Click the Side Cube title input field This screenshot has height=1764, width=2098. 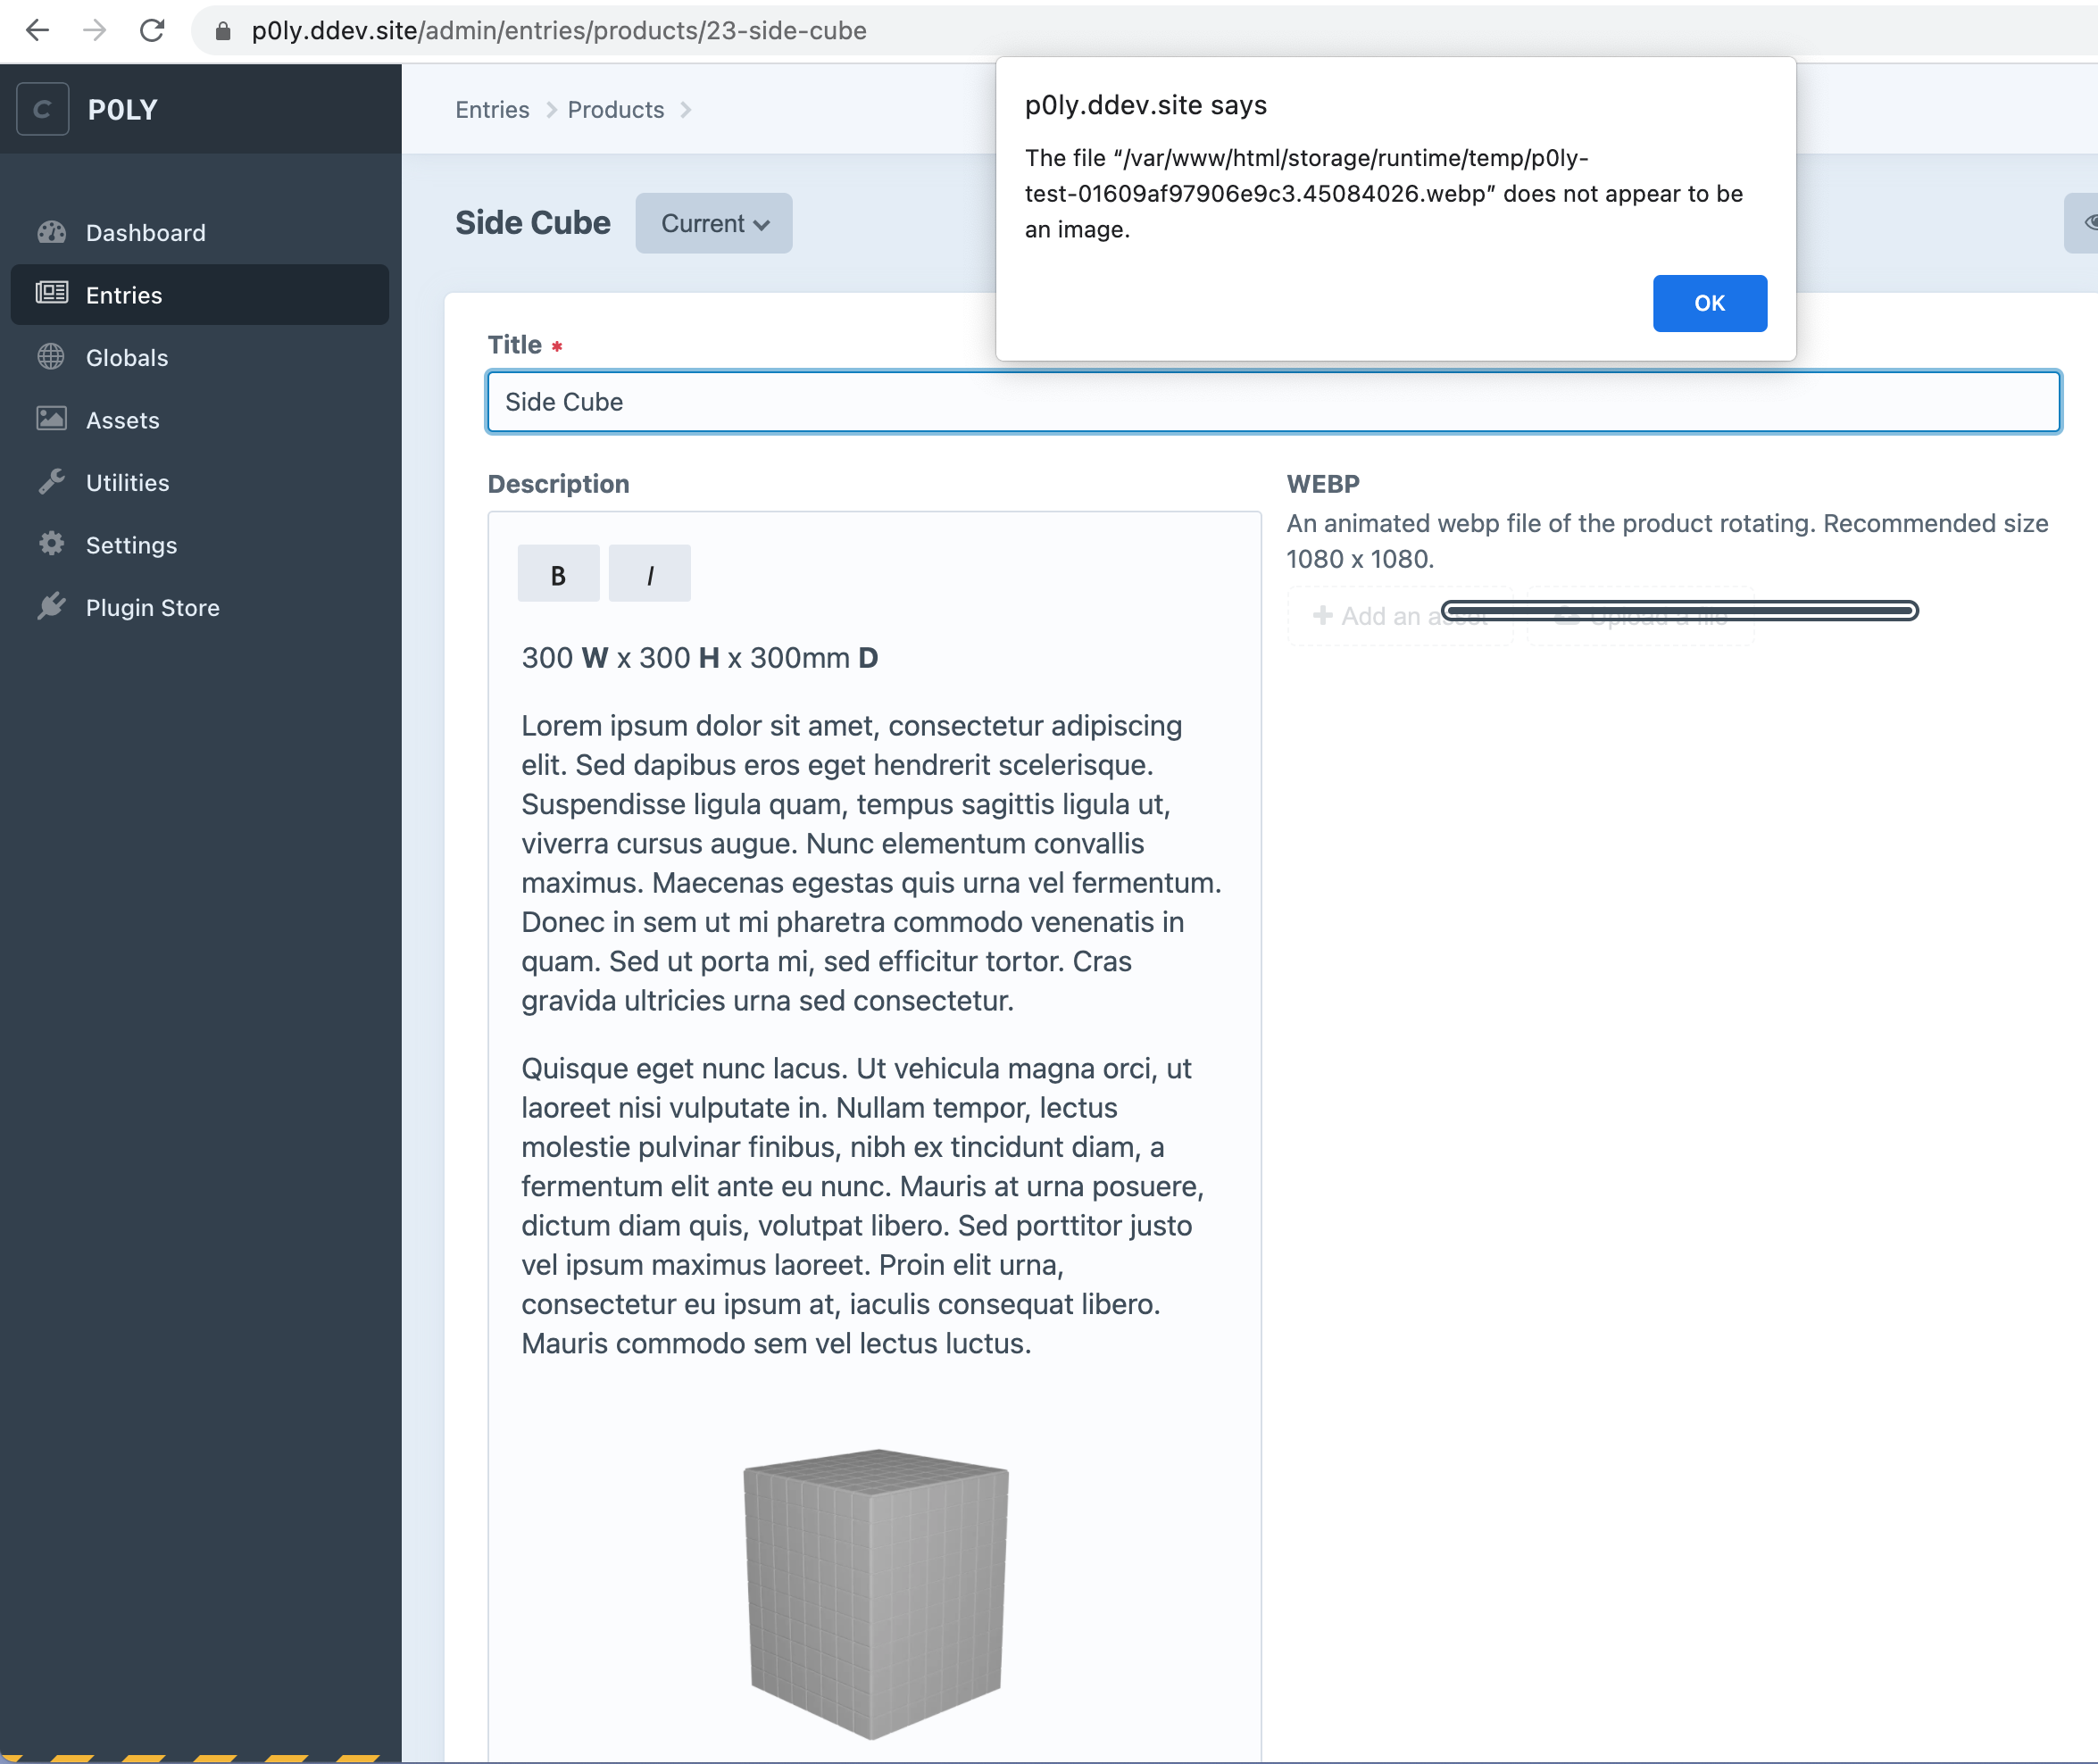point(1274,401)
